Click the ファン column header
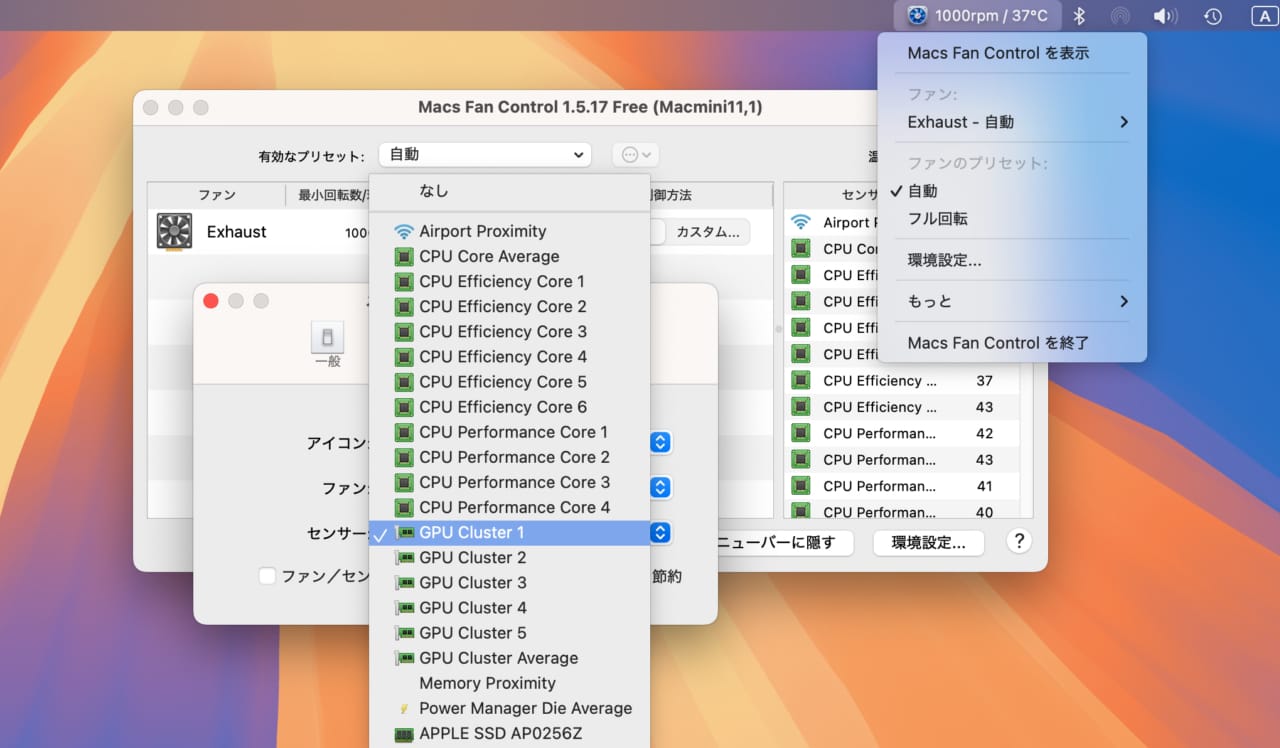The width and height of the screenshot is (1280, 748). click(216, 195)
